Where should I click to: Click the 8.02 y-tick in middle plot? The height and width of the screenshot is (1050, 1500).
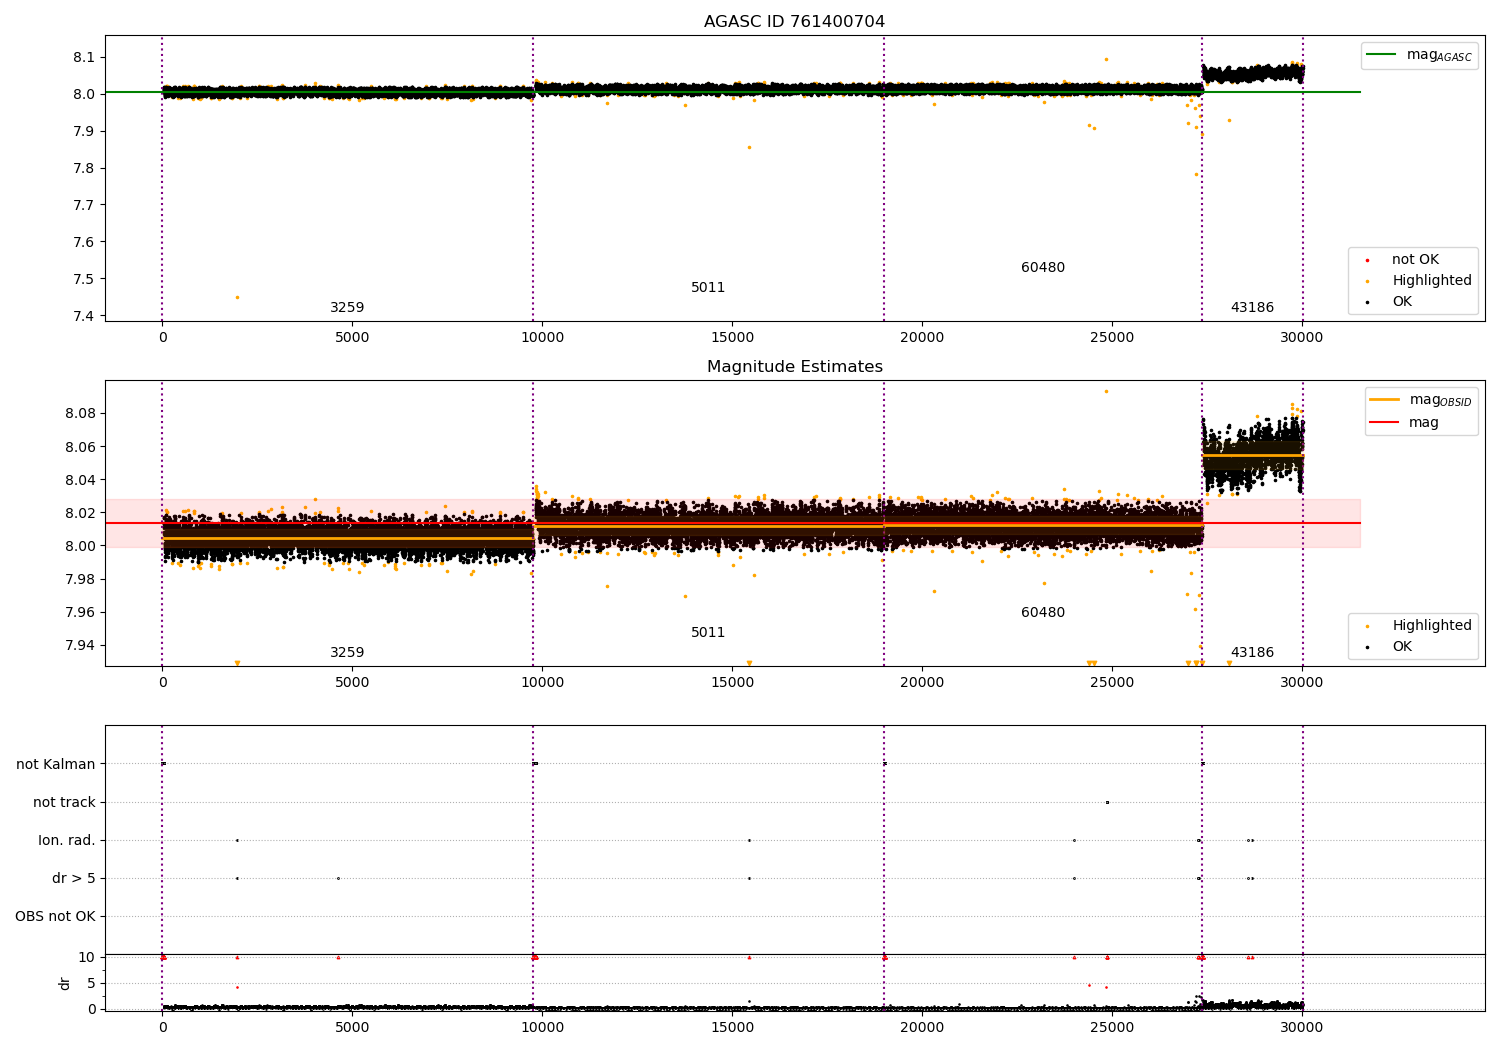point(80,513)
